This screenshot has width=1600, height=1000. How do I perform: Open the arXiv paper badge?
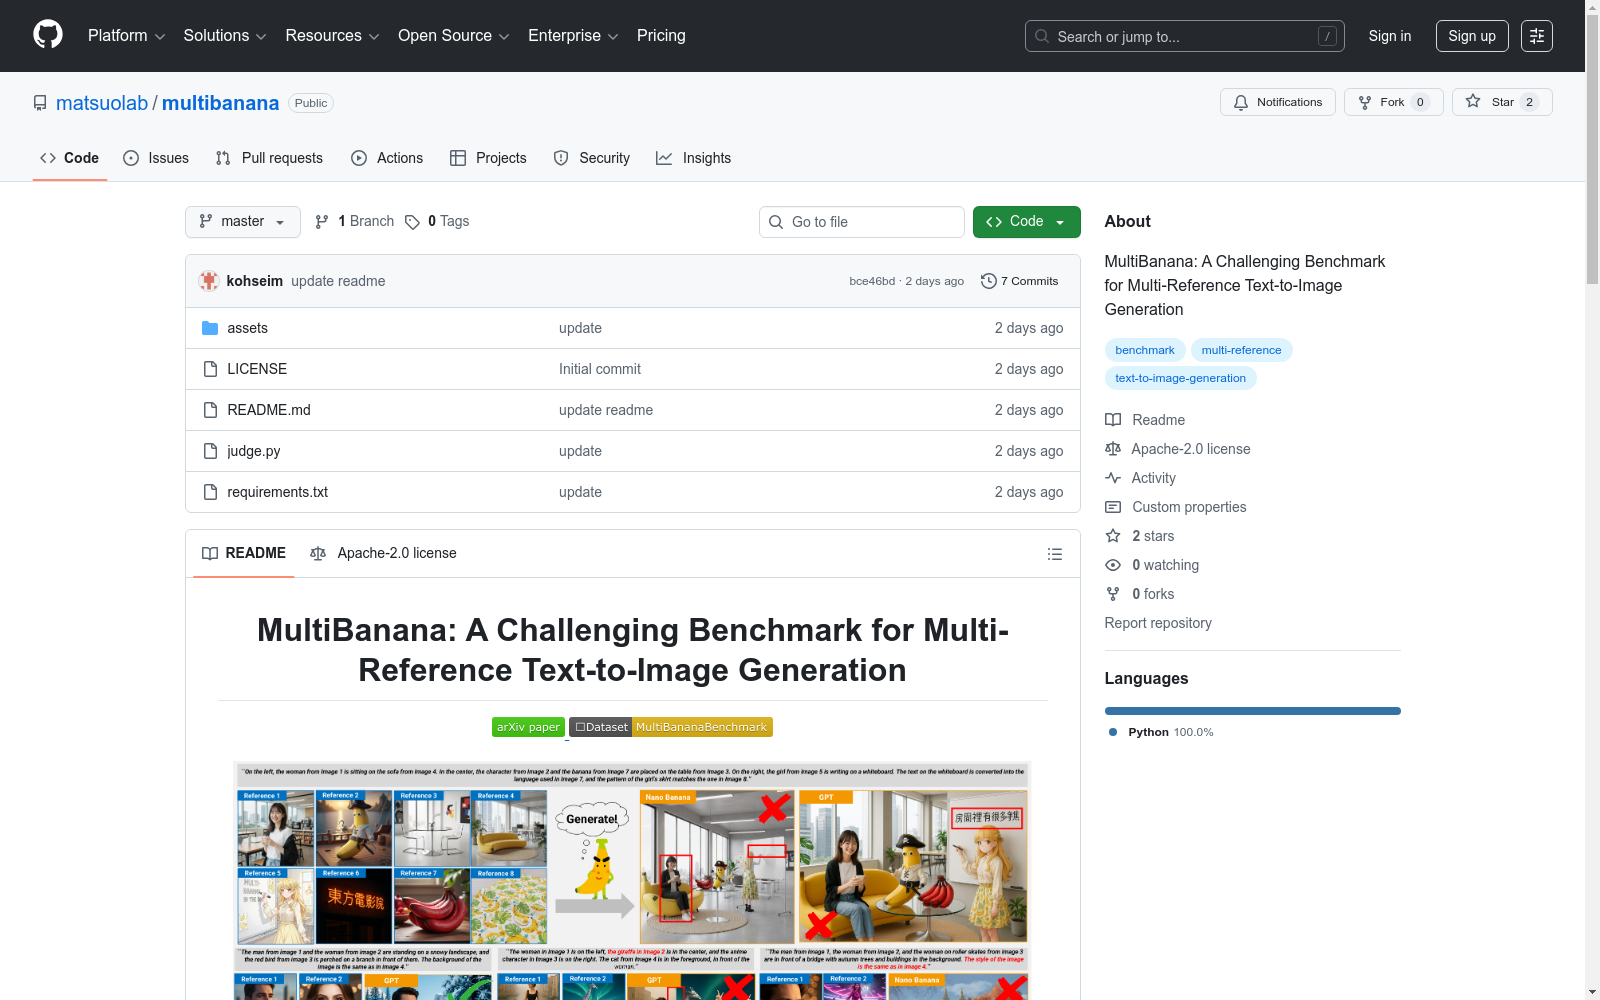(x=528, y=727)
